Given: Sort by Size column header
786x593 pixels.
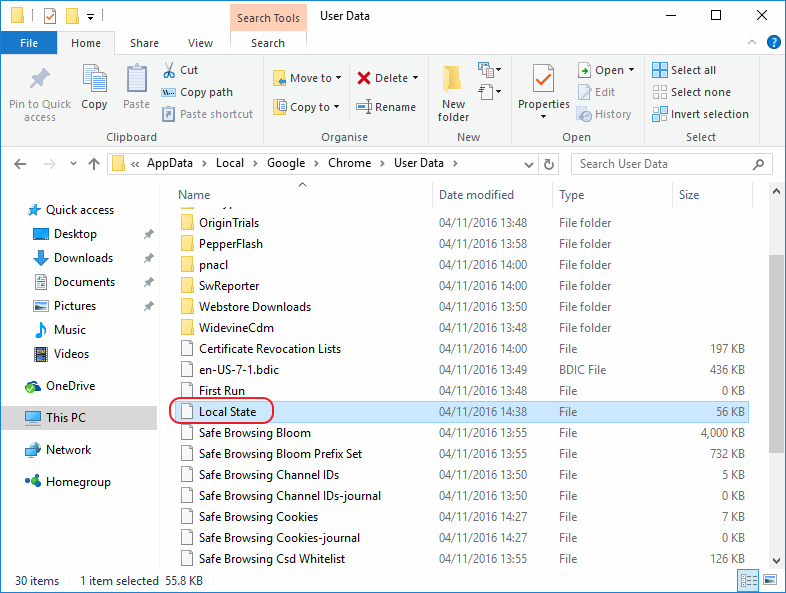Looking at the screenshot, I should point(689,195).
